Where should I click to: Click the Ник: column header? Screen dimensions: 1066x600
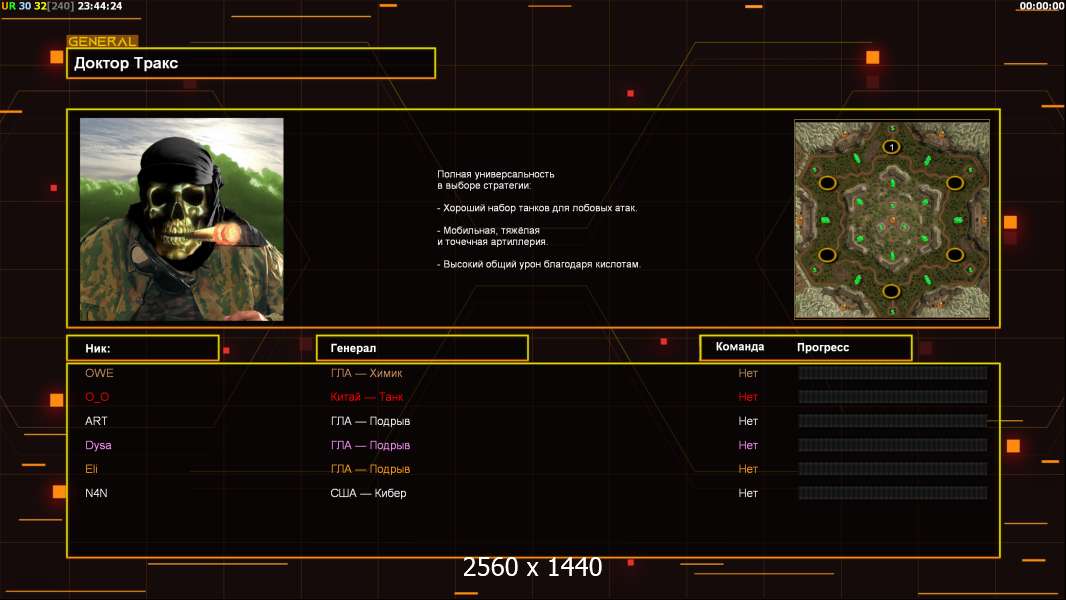(142, 348)
